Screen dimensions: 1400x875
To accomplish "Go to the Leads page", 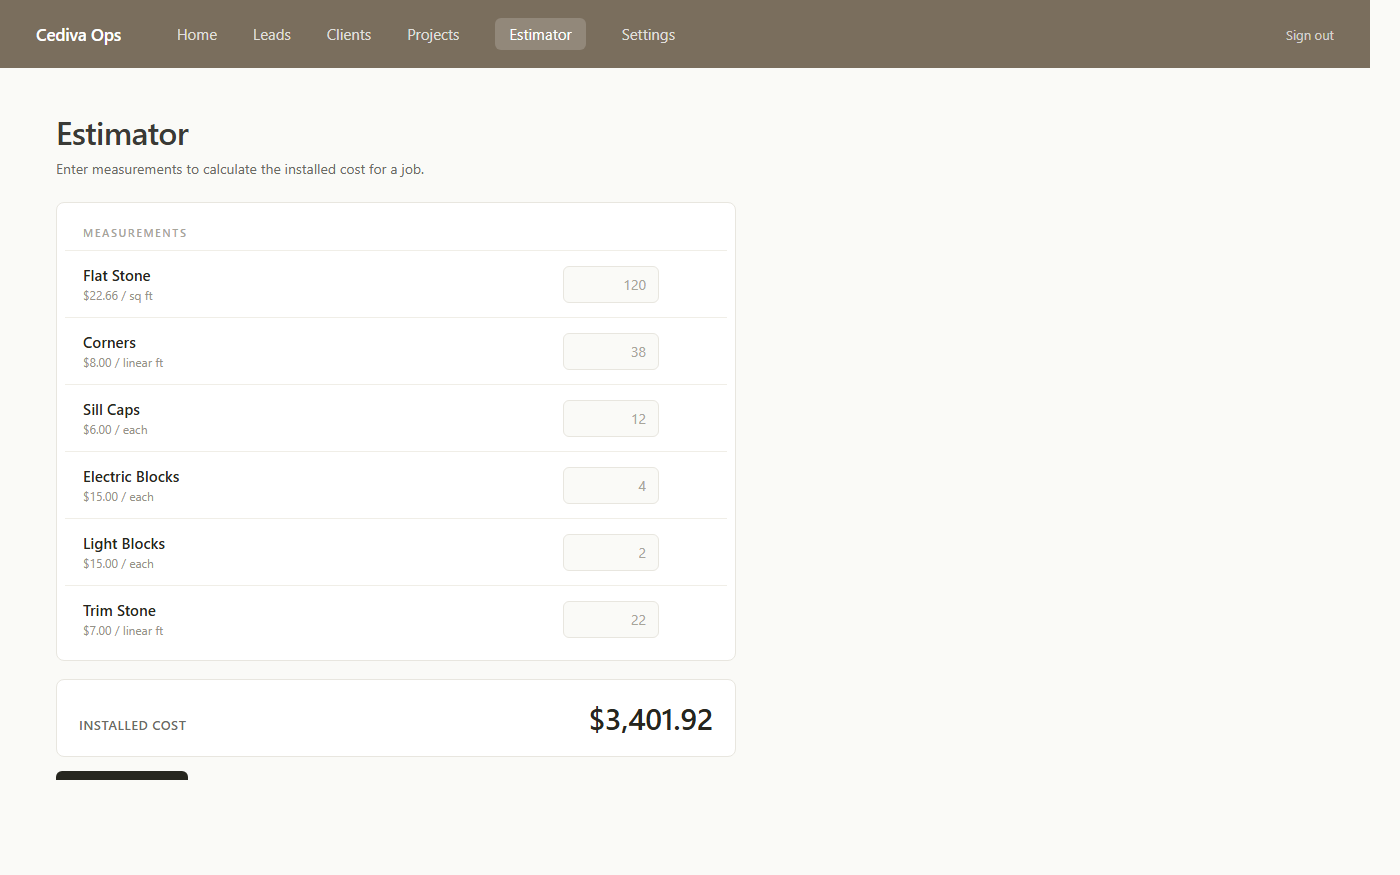I will point(272,34).
